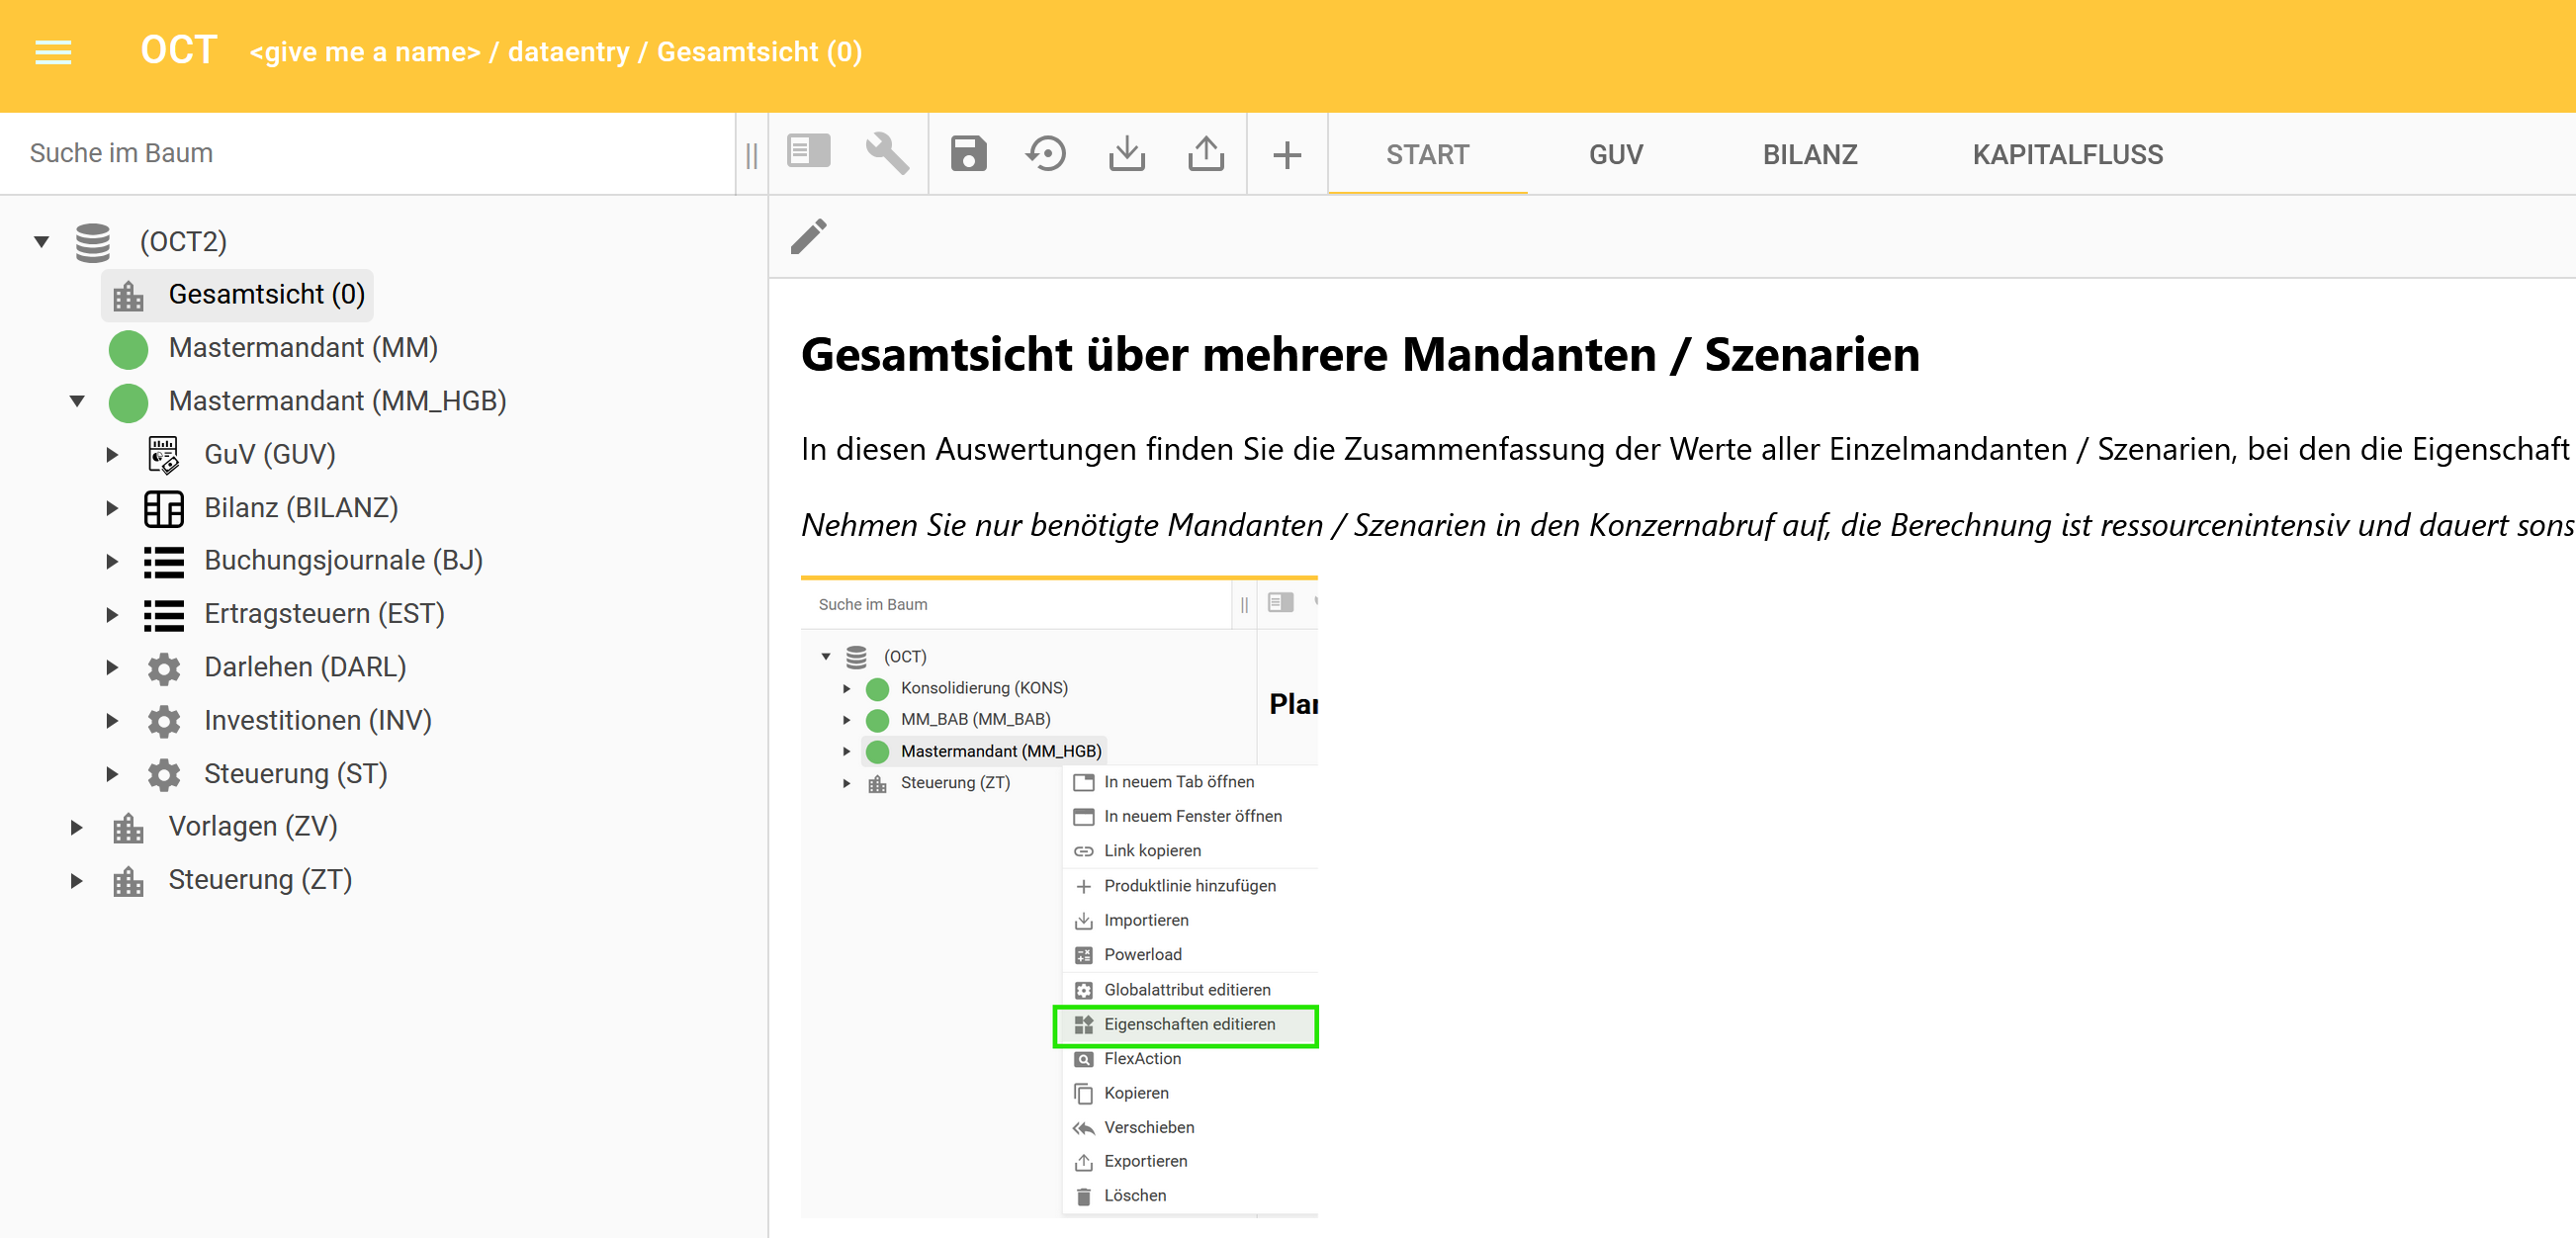The height and width of the screenshot is (1238, 2576).
Task: Switch to the BILANZ tab
Action: (x=1809, y=154)
